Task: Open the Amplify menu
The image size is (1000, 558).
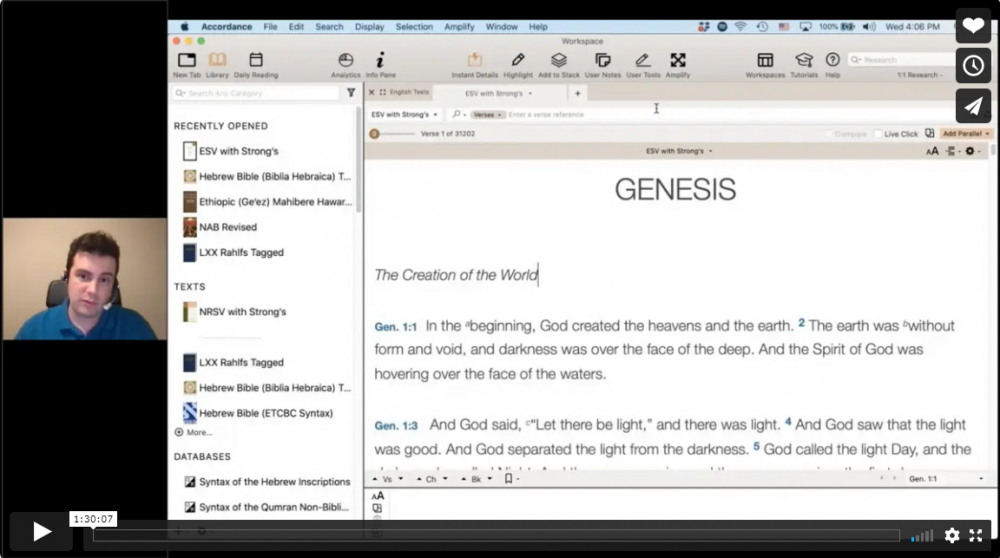Action: point(459,27)
